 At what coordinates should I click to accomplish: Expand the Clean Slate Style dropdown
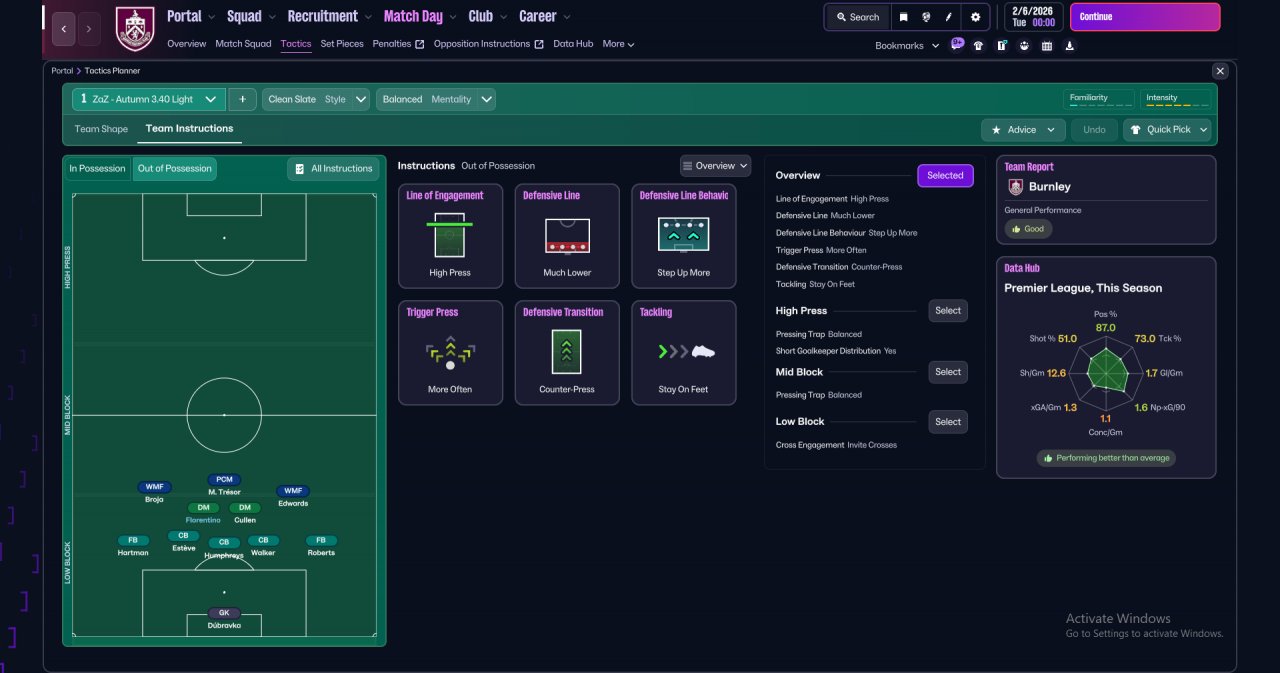pyautogui.click(x=316, y=99)
